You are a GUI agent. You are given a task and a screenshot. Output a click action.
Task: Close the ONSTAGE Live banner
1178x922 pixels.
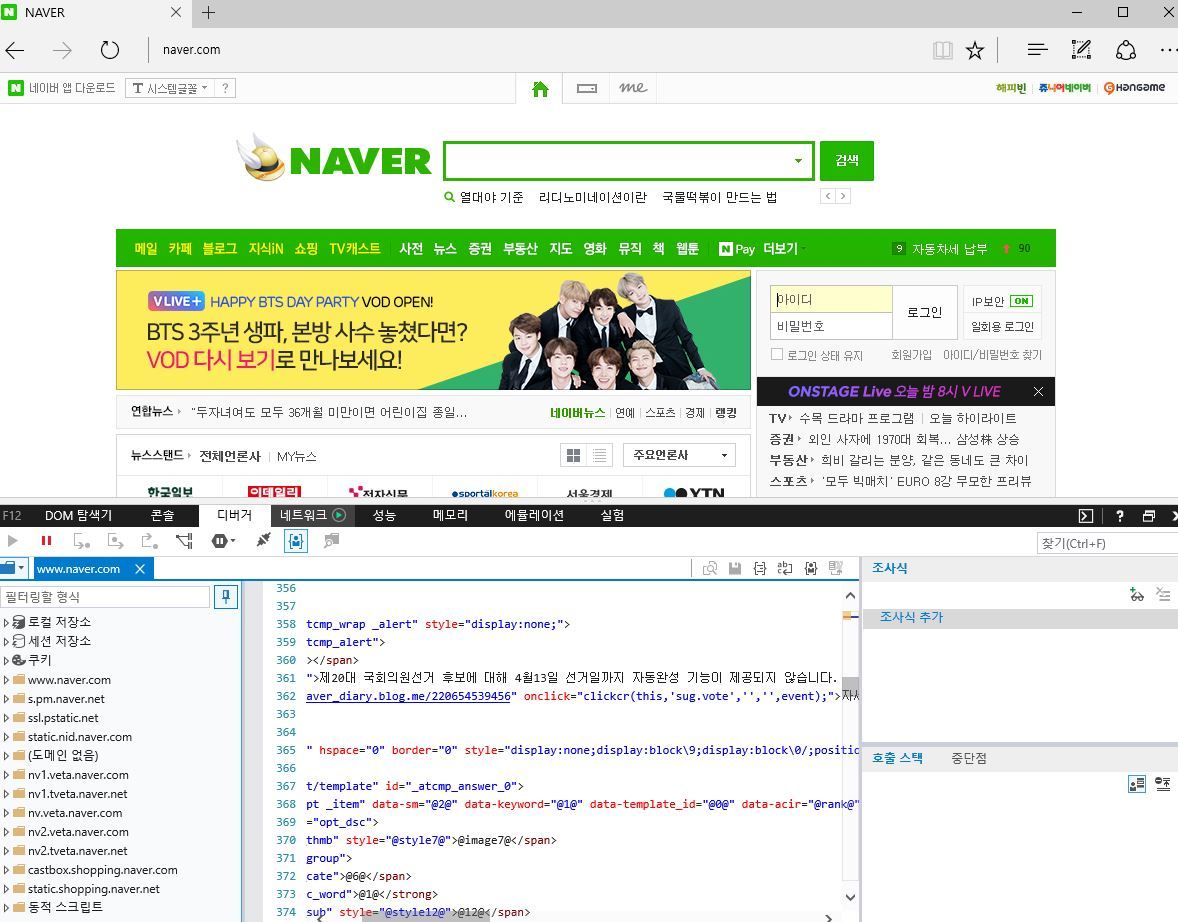[1038, 391]
